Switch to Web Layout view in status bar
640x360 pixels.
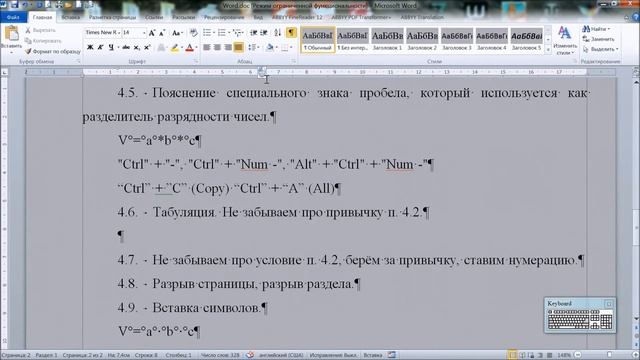(531, 355)
